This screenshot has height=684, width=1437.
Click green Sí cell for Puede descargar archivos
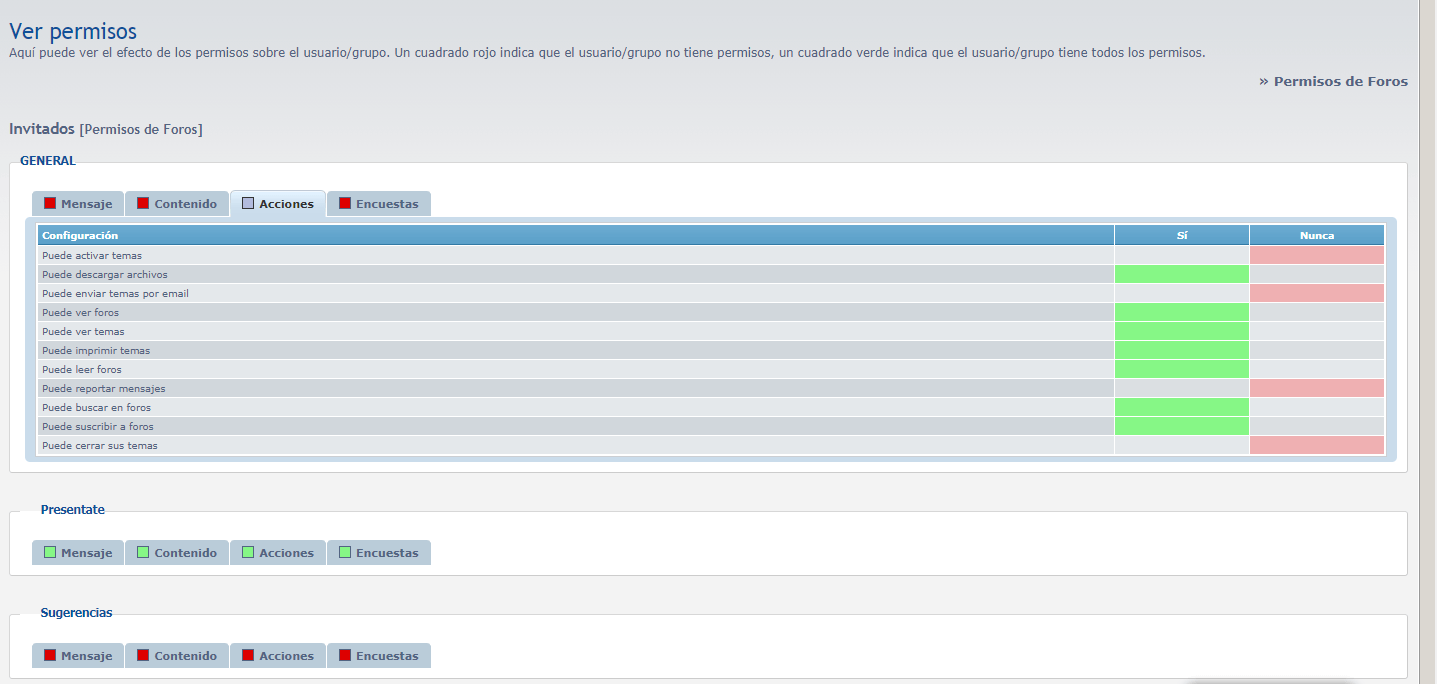click(1181, 274)
